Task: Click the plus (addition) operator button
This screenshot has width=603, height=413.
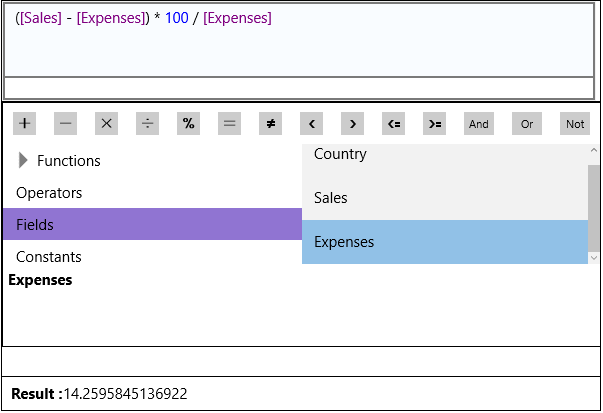Action: tap(25, 124)
